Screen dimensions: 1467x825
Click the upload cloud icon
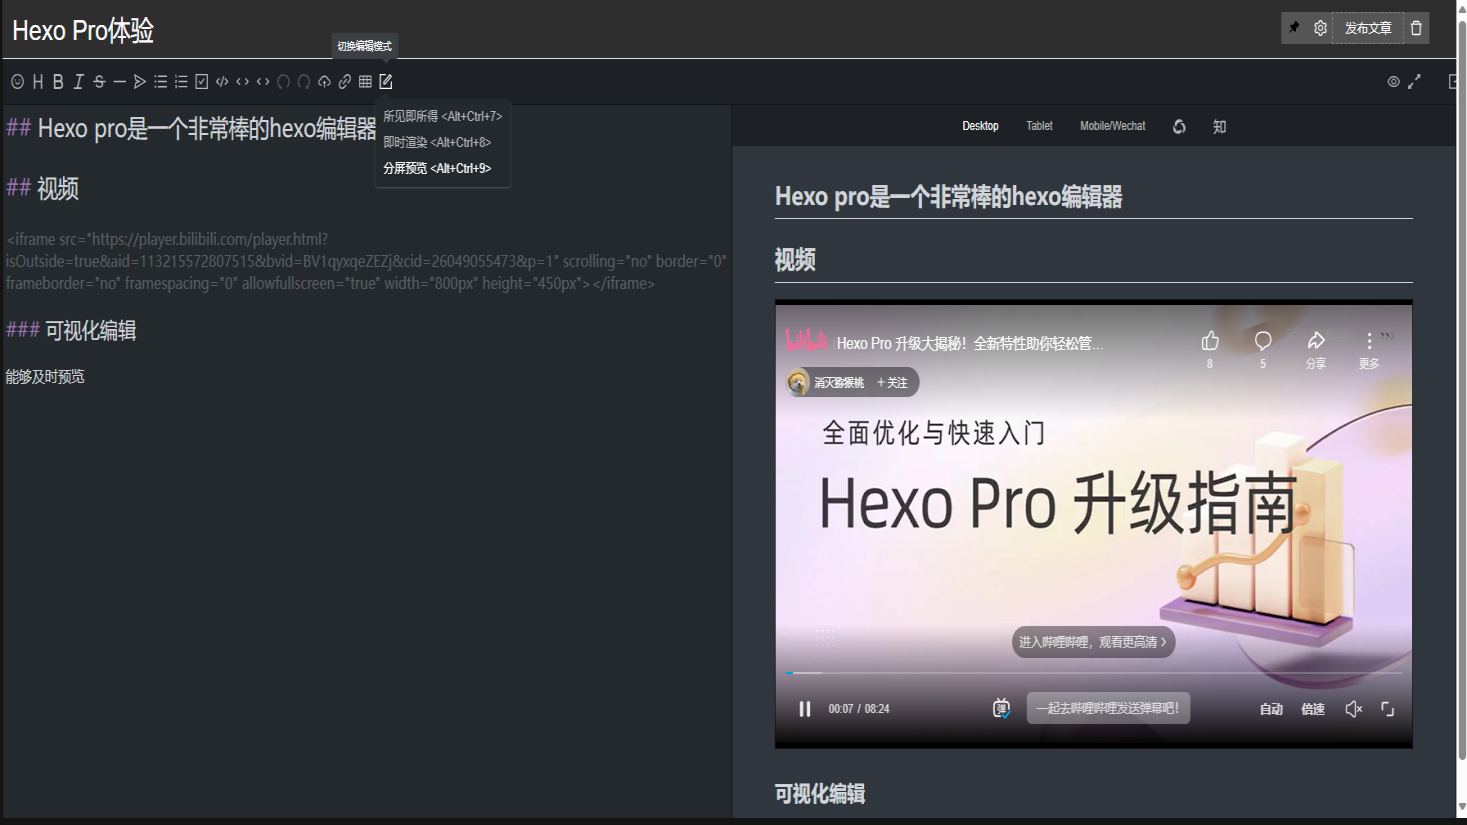pos(324,82)
